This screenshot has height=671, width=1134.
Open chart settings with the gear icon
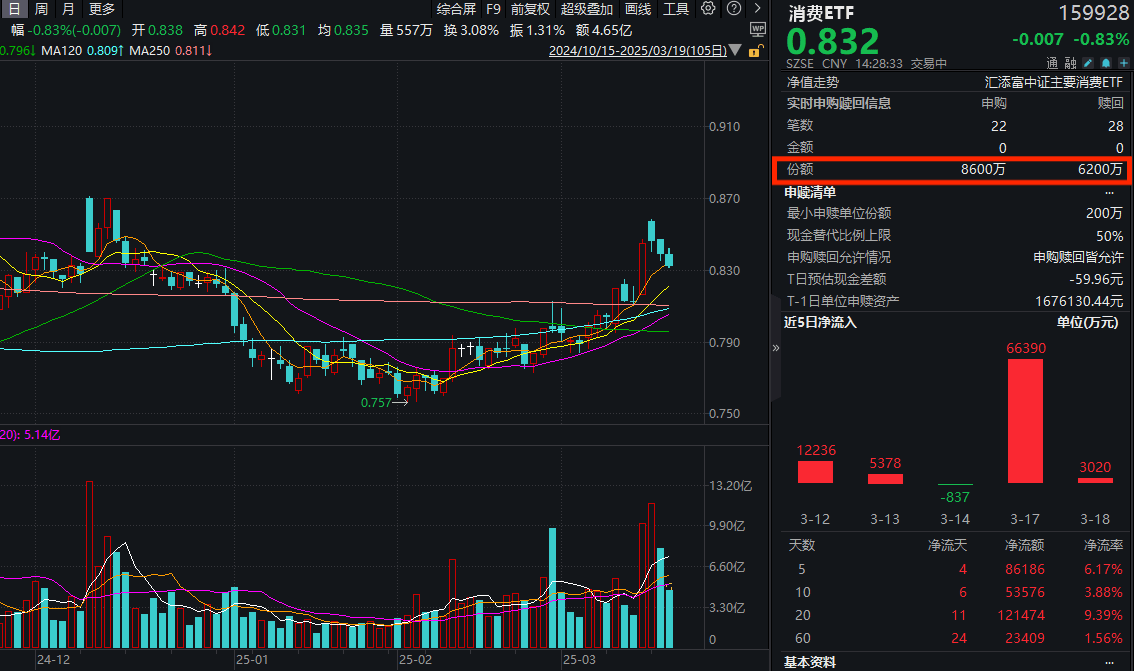tap(707, 8)
